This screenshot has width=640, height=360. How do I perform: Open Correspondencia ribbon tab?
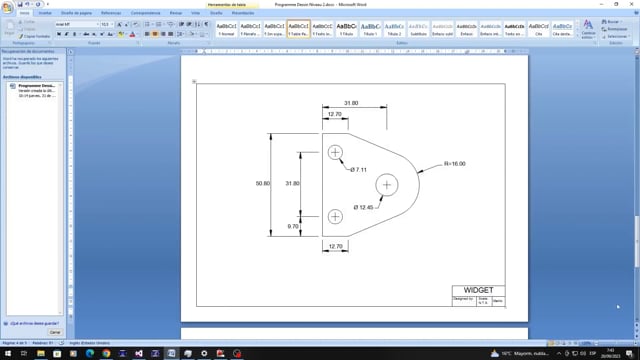point(145,13)
